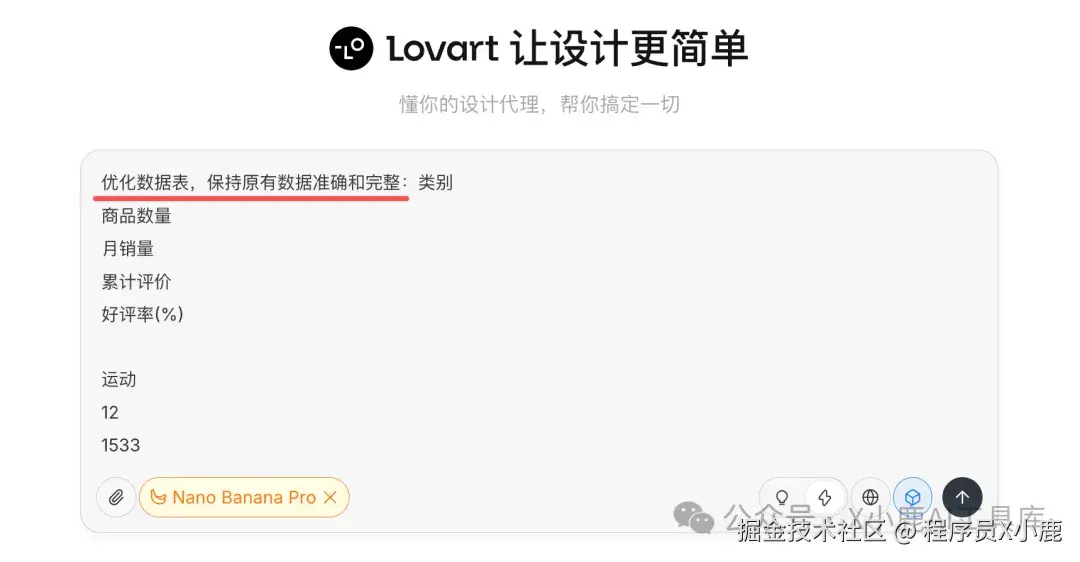Send the prompt with arrow button
Screen dimensions: 1080x562
tap(962, 497)
